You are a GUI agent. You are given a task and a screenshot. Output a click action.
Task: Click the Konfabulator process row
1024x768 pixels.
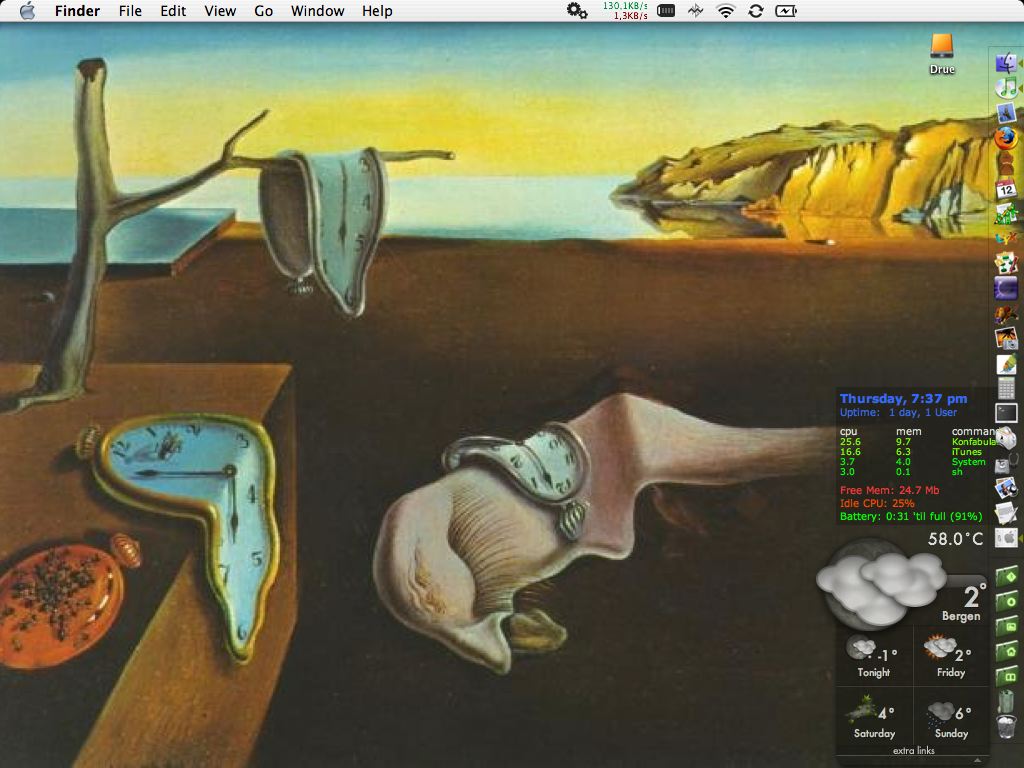[x=918, y=441]
